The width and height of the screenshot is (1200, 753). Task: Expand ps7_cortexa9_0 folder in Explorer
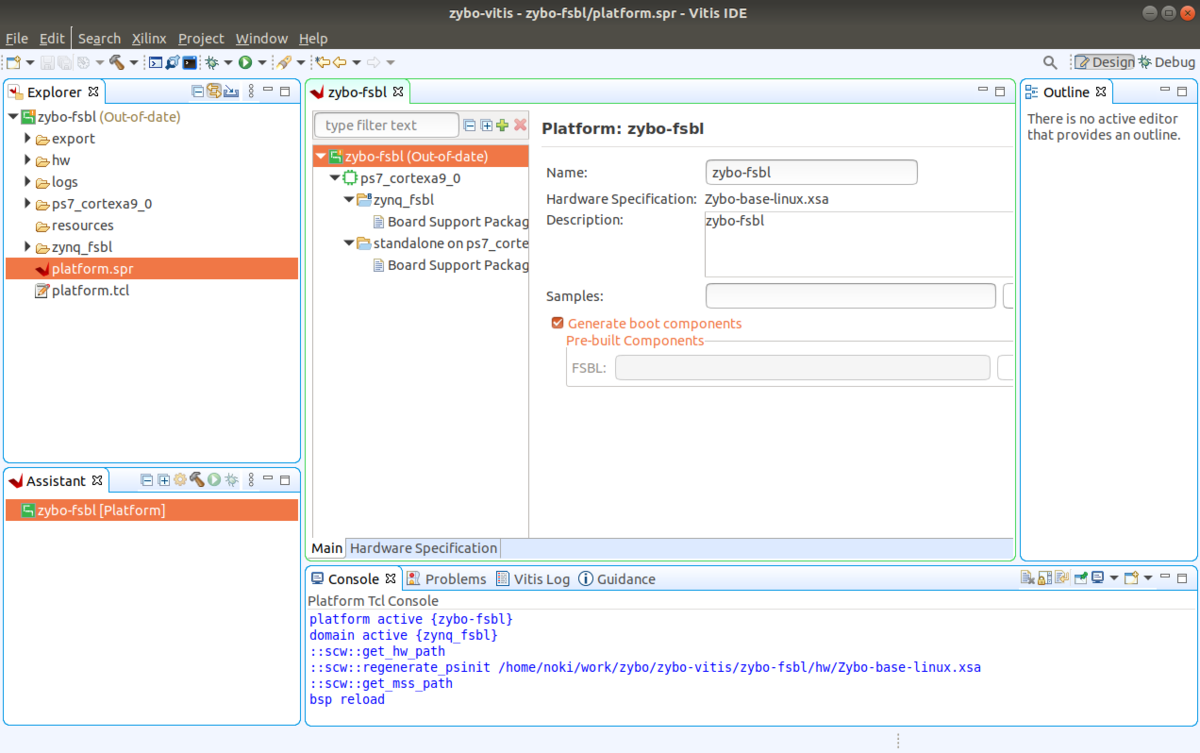click(28, 203)
